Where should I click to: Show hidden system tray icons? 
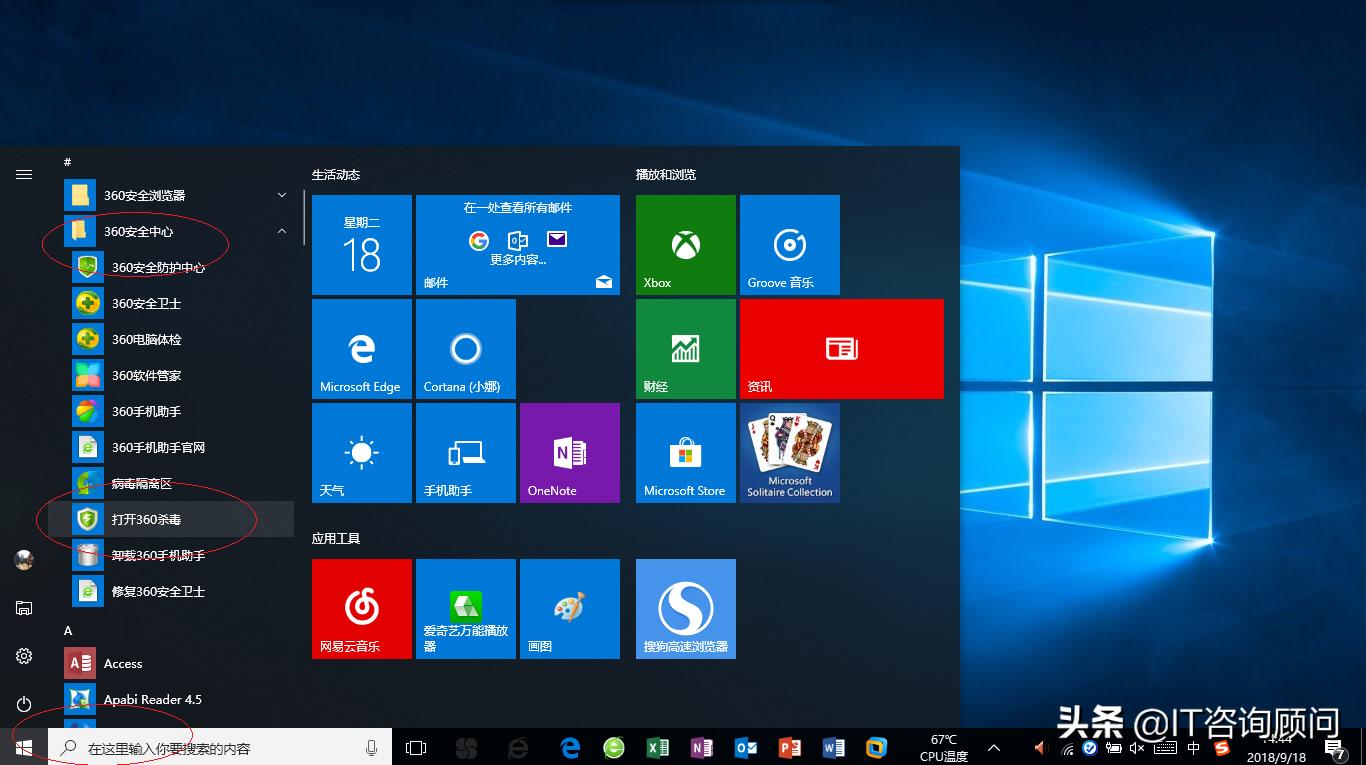pyautogui.click(x=994, y=748)
